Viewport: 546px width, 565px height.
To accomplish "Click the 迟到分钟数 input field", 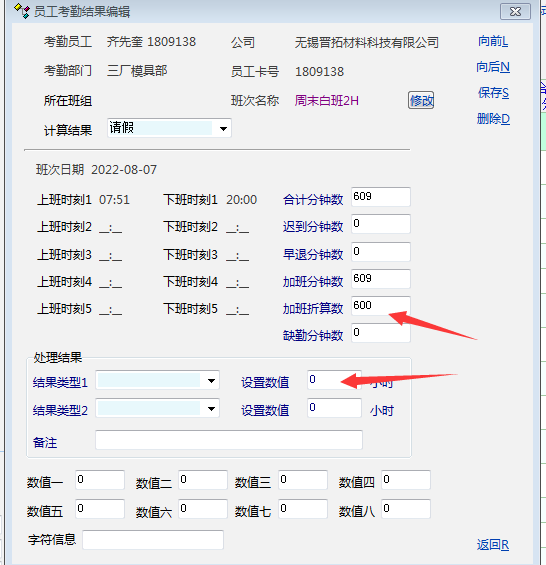I will click(x=381, y=224).
